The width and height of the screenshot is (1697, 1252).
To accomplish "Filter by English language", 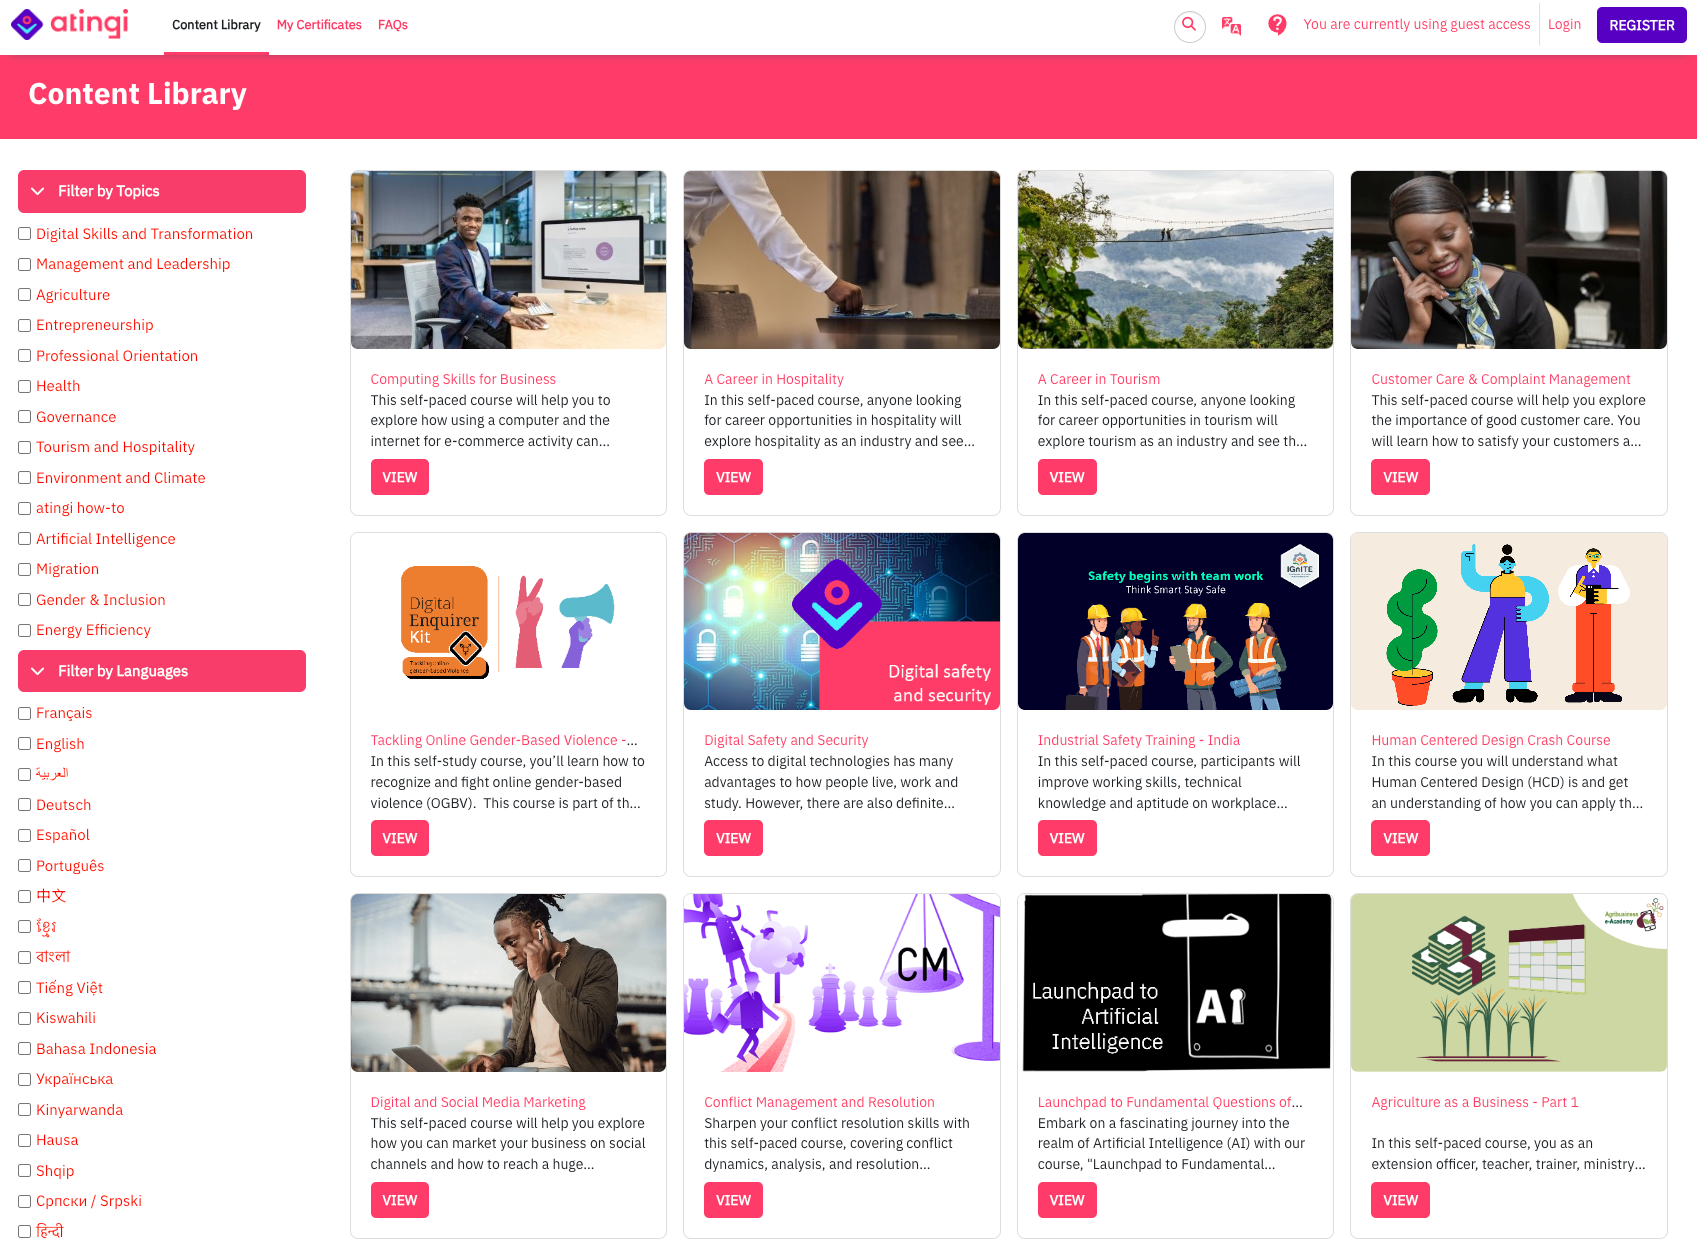I will pyautogui.click(x=25, y=744).
